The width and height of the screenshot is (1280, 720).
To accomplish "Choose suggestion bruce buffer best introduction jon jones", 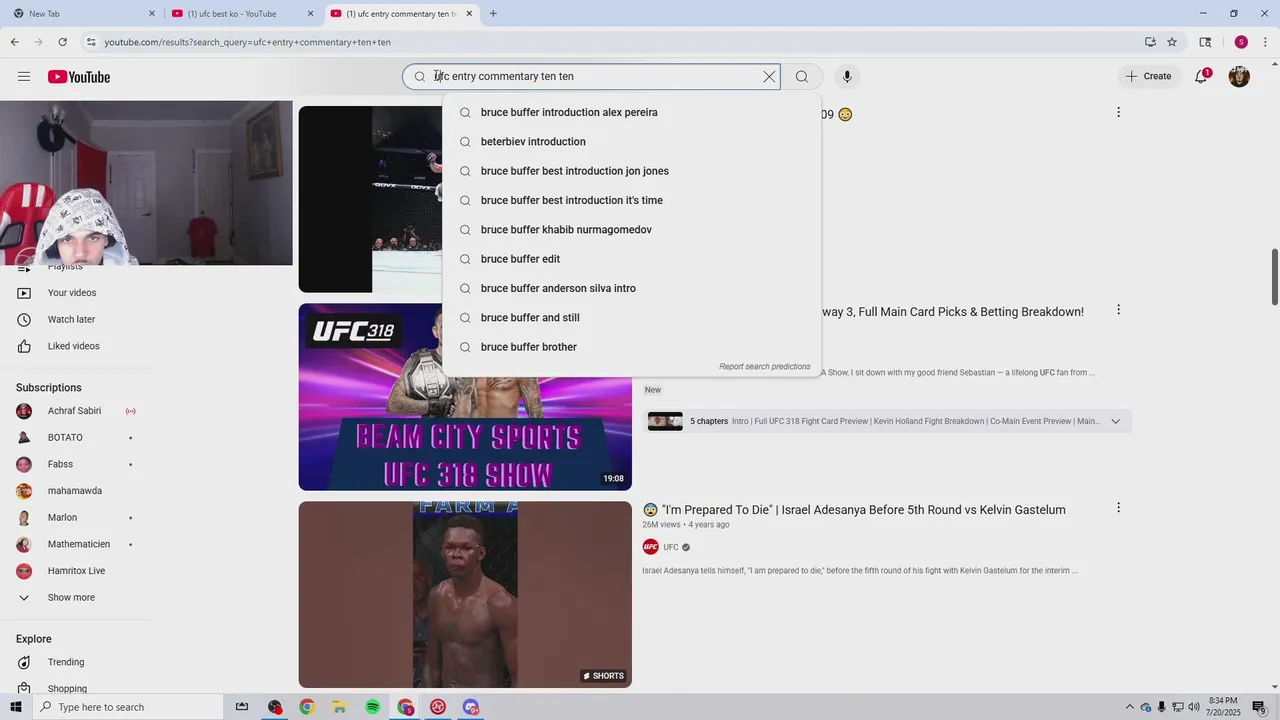I will 632,171.
